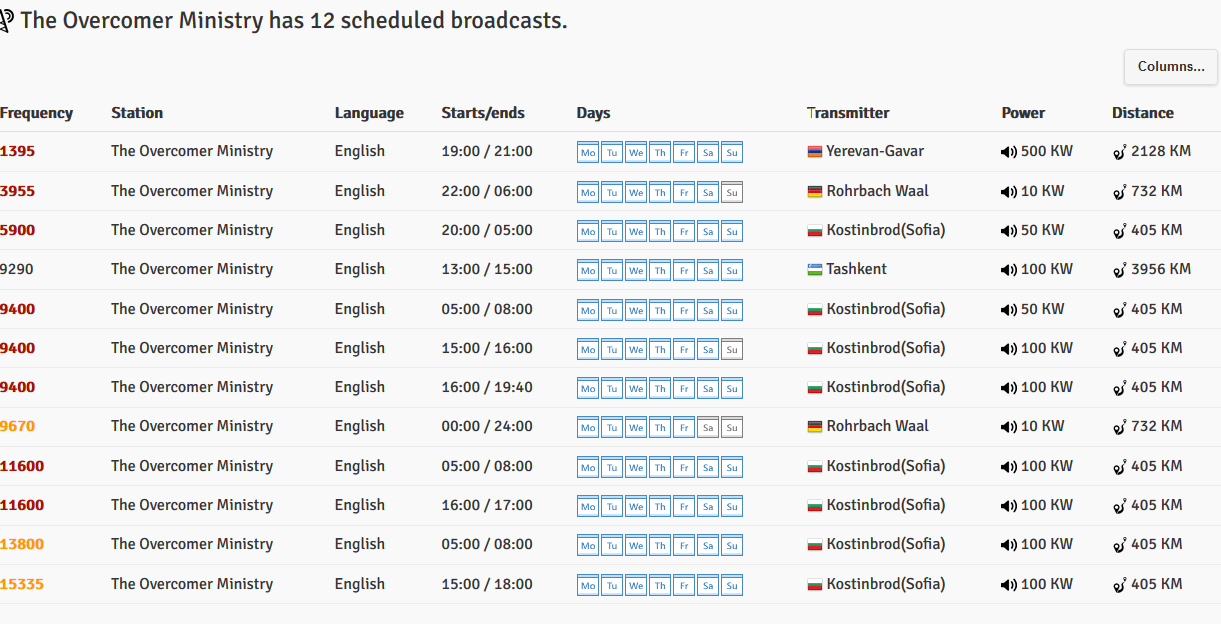Click the German flag in the 3955 row
1221x624 pixels.
[814, 191]
